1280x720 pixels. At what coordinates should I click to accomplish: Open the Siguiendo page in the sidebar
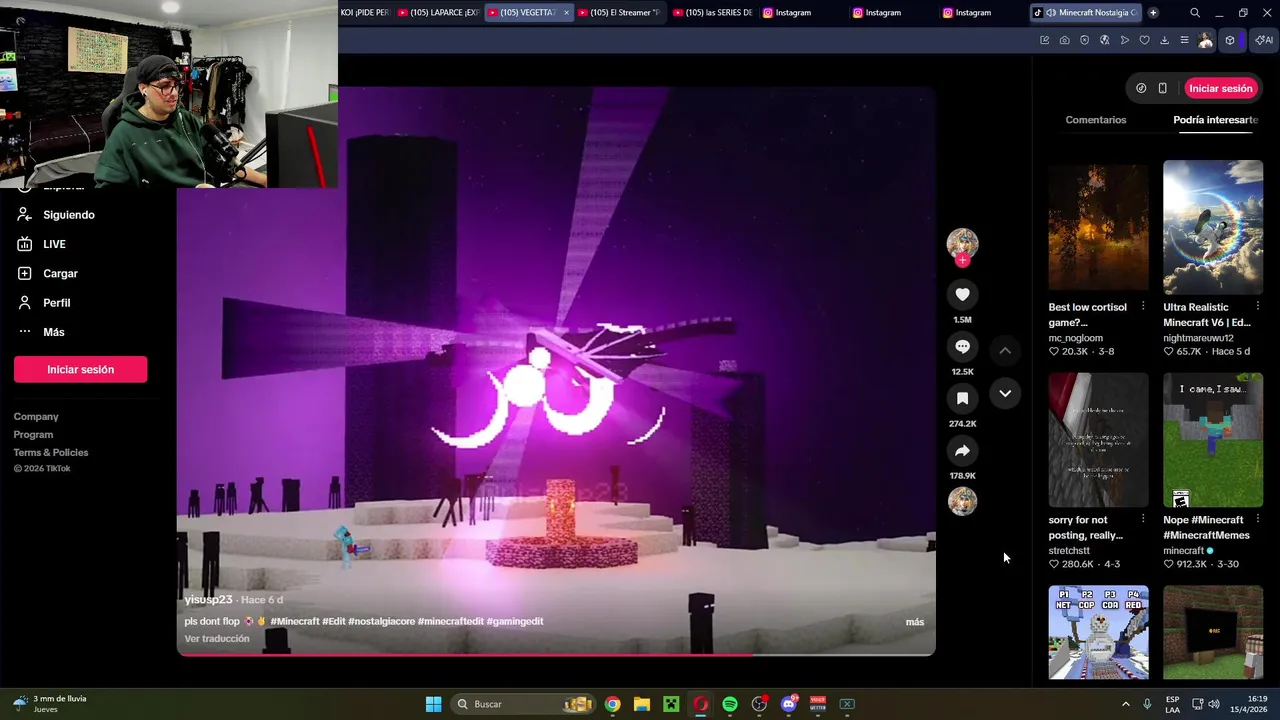[x=69, y=215]
